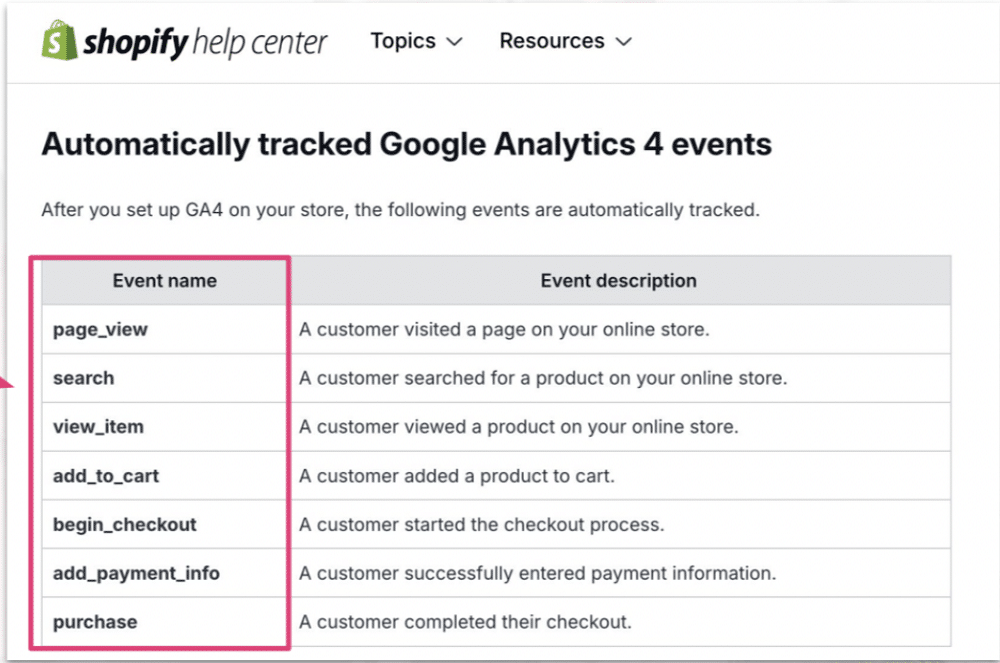Expand the Topics dropdown chevron
The width and height of the screenshot is (1000, 663).
click(455, 42)
